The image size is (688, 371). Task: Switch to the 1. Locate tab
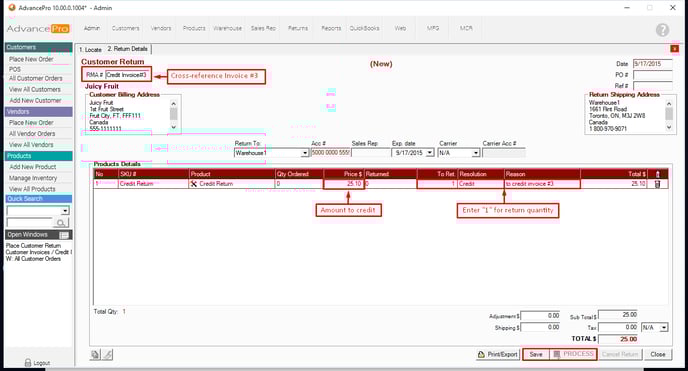(x=90, y=50)
